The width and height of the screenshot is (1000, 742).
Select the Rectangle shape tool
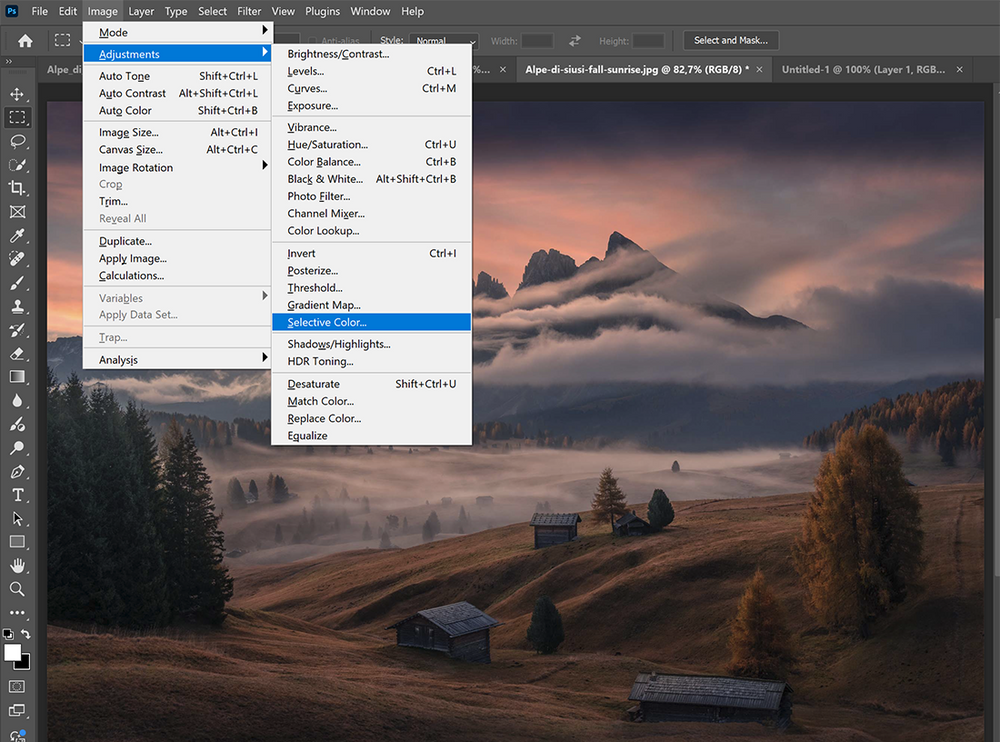[17, 542]
